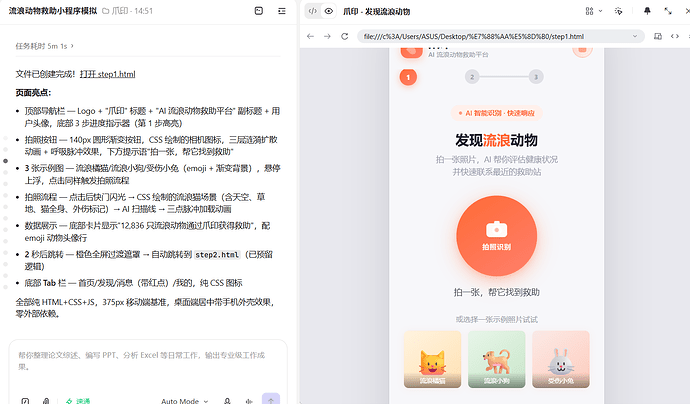Go forward in preview browser
The image size is (690, 404).
[x=327, y=36]
